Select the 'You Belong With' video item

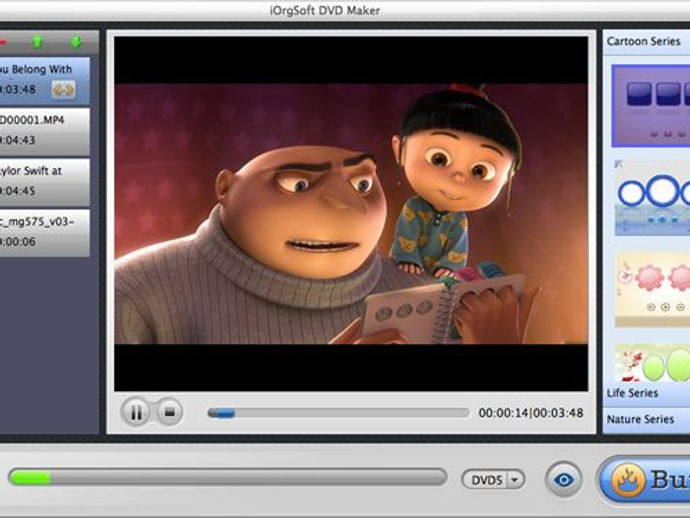click(44, 81)
